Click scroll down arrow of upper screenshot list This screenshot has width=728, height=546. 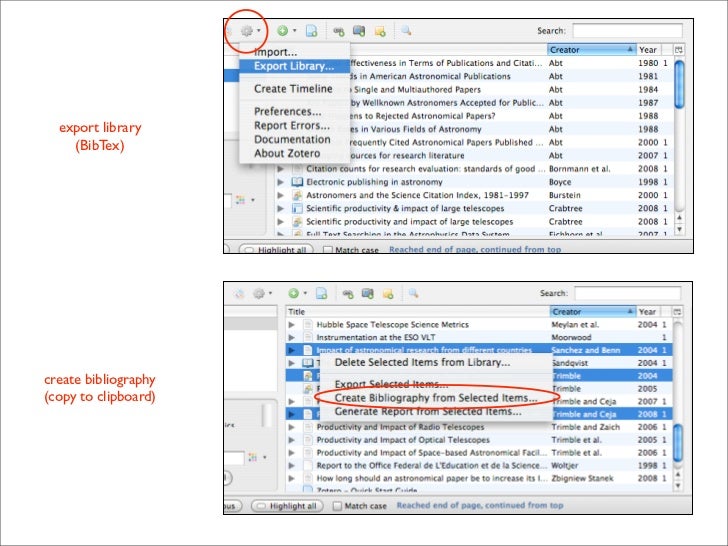click(x=679, y=229)
